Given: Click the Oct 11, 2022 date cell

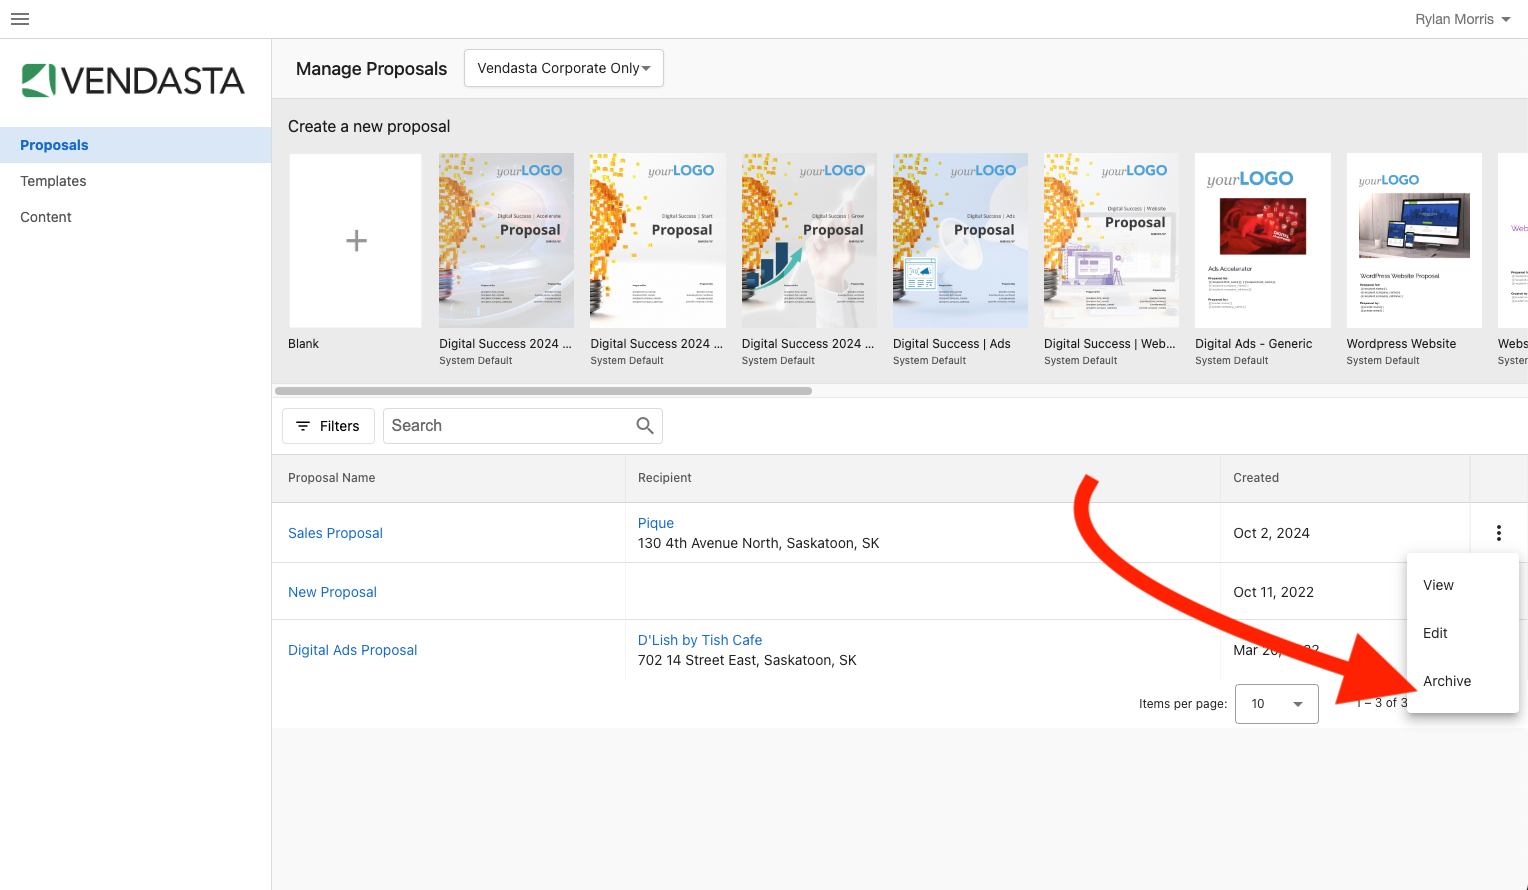Looking at the screenshot, I should [x=1273, y=592].
